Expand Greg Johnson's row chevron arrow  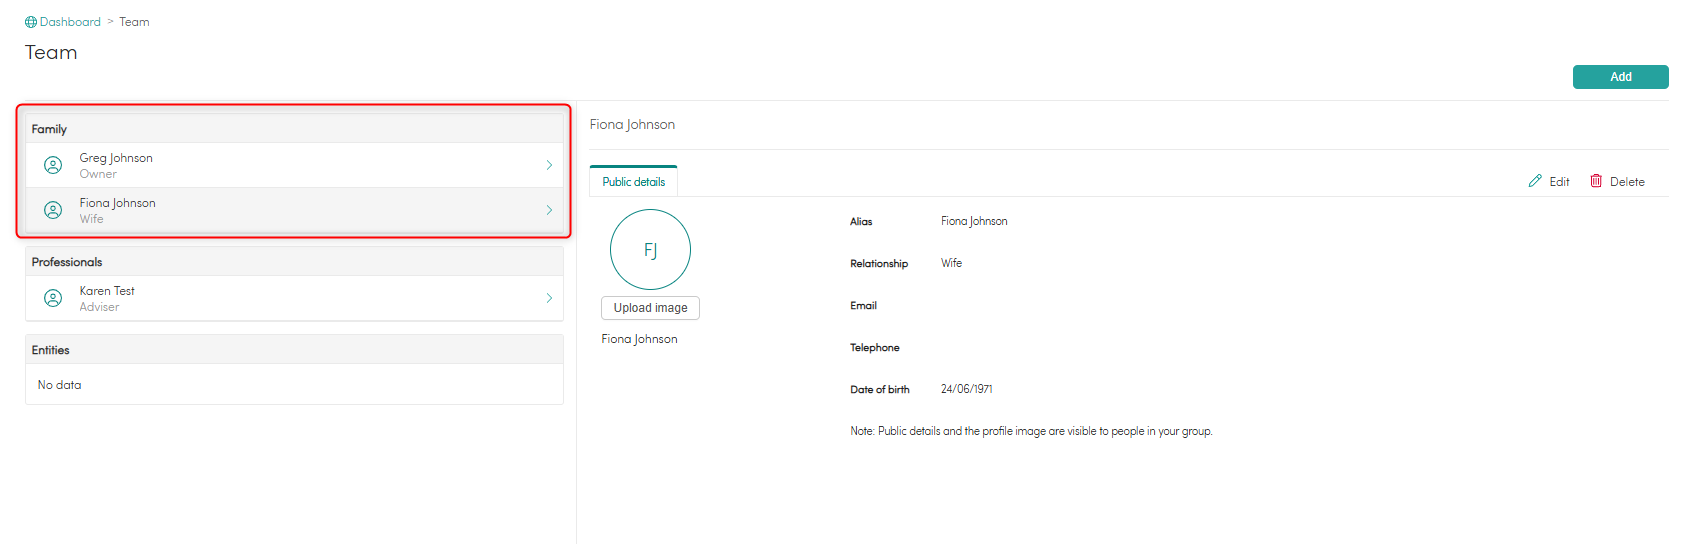[549, 165]
